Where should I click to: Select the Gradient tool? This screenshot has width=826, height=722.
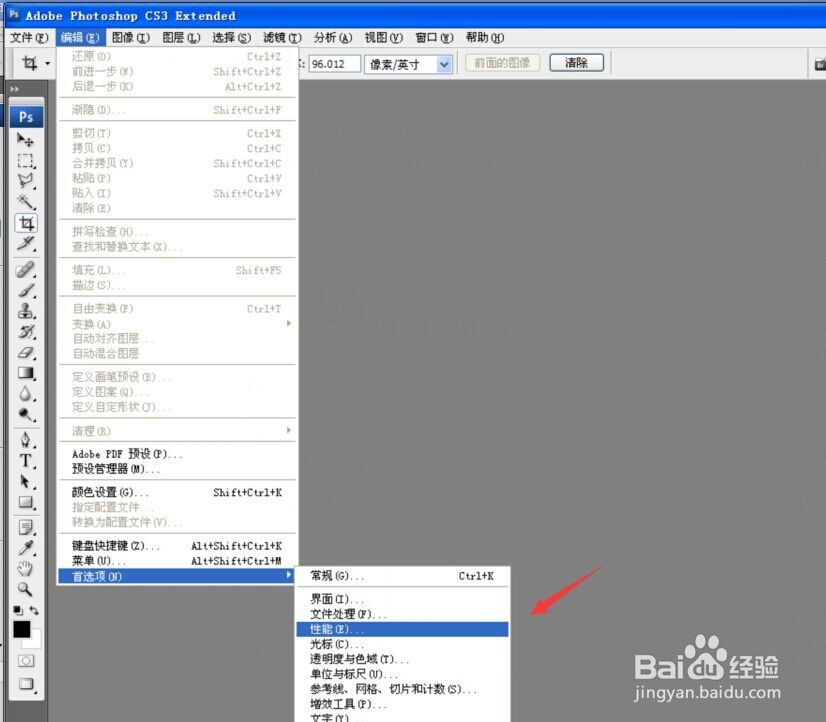pos(25,373)
